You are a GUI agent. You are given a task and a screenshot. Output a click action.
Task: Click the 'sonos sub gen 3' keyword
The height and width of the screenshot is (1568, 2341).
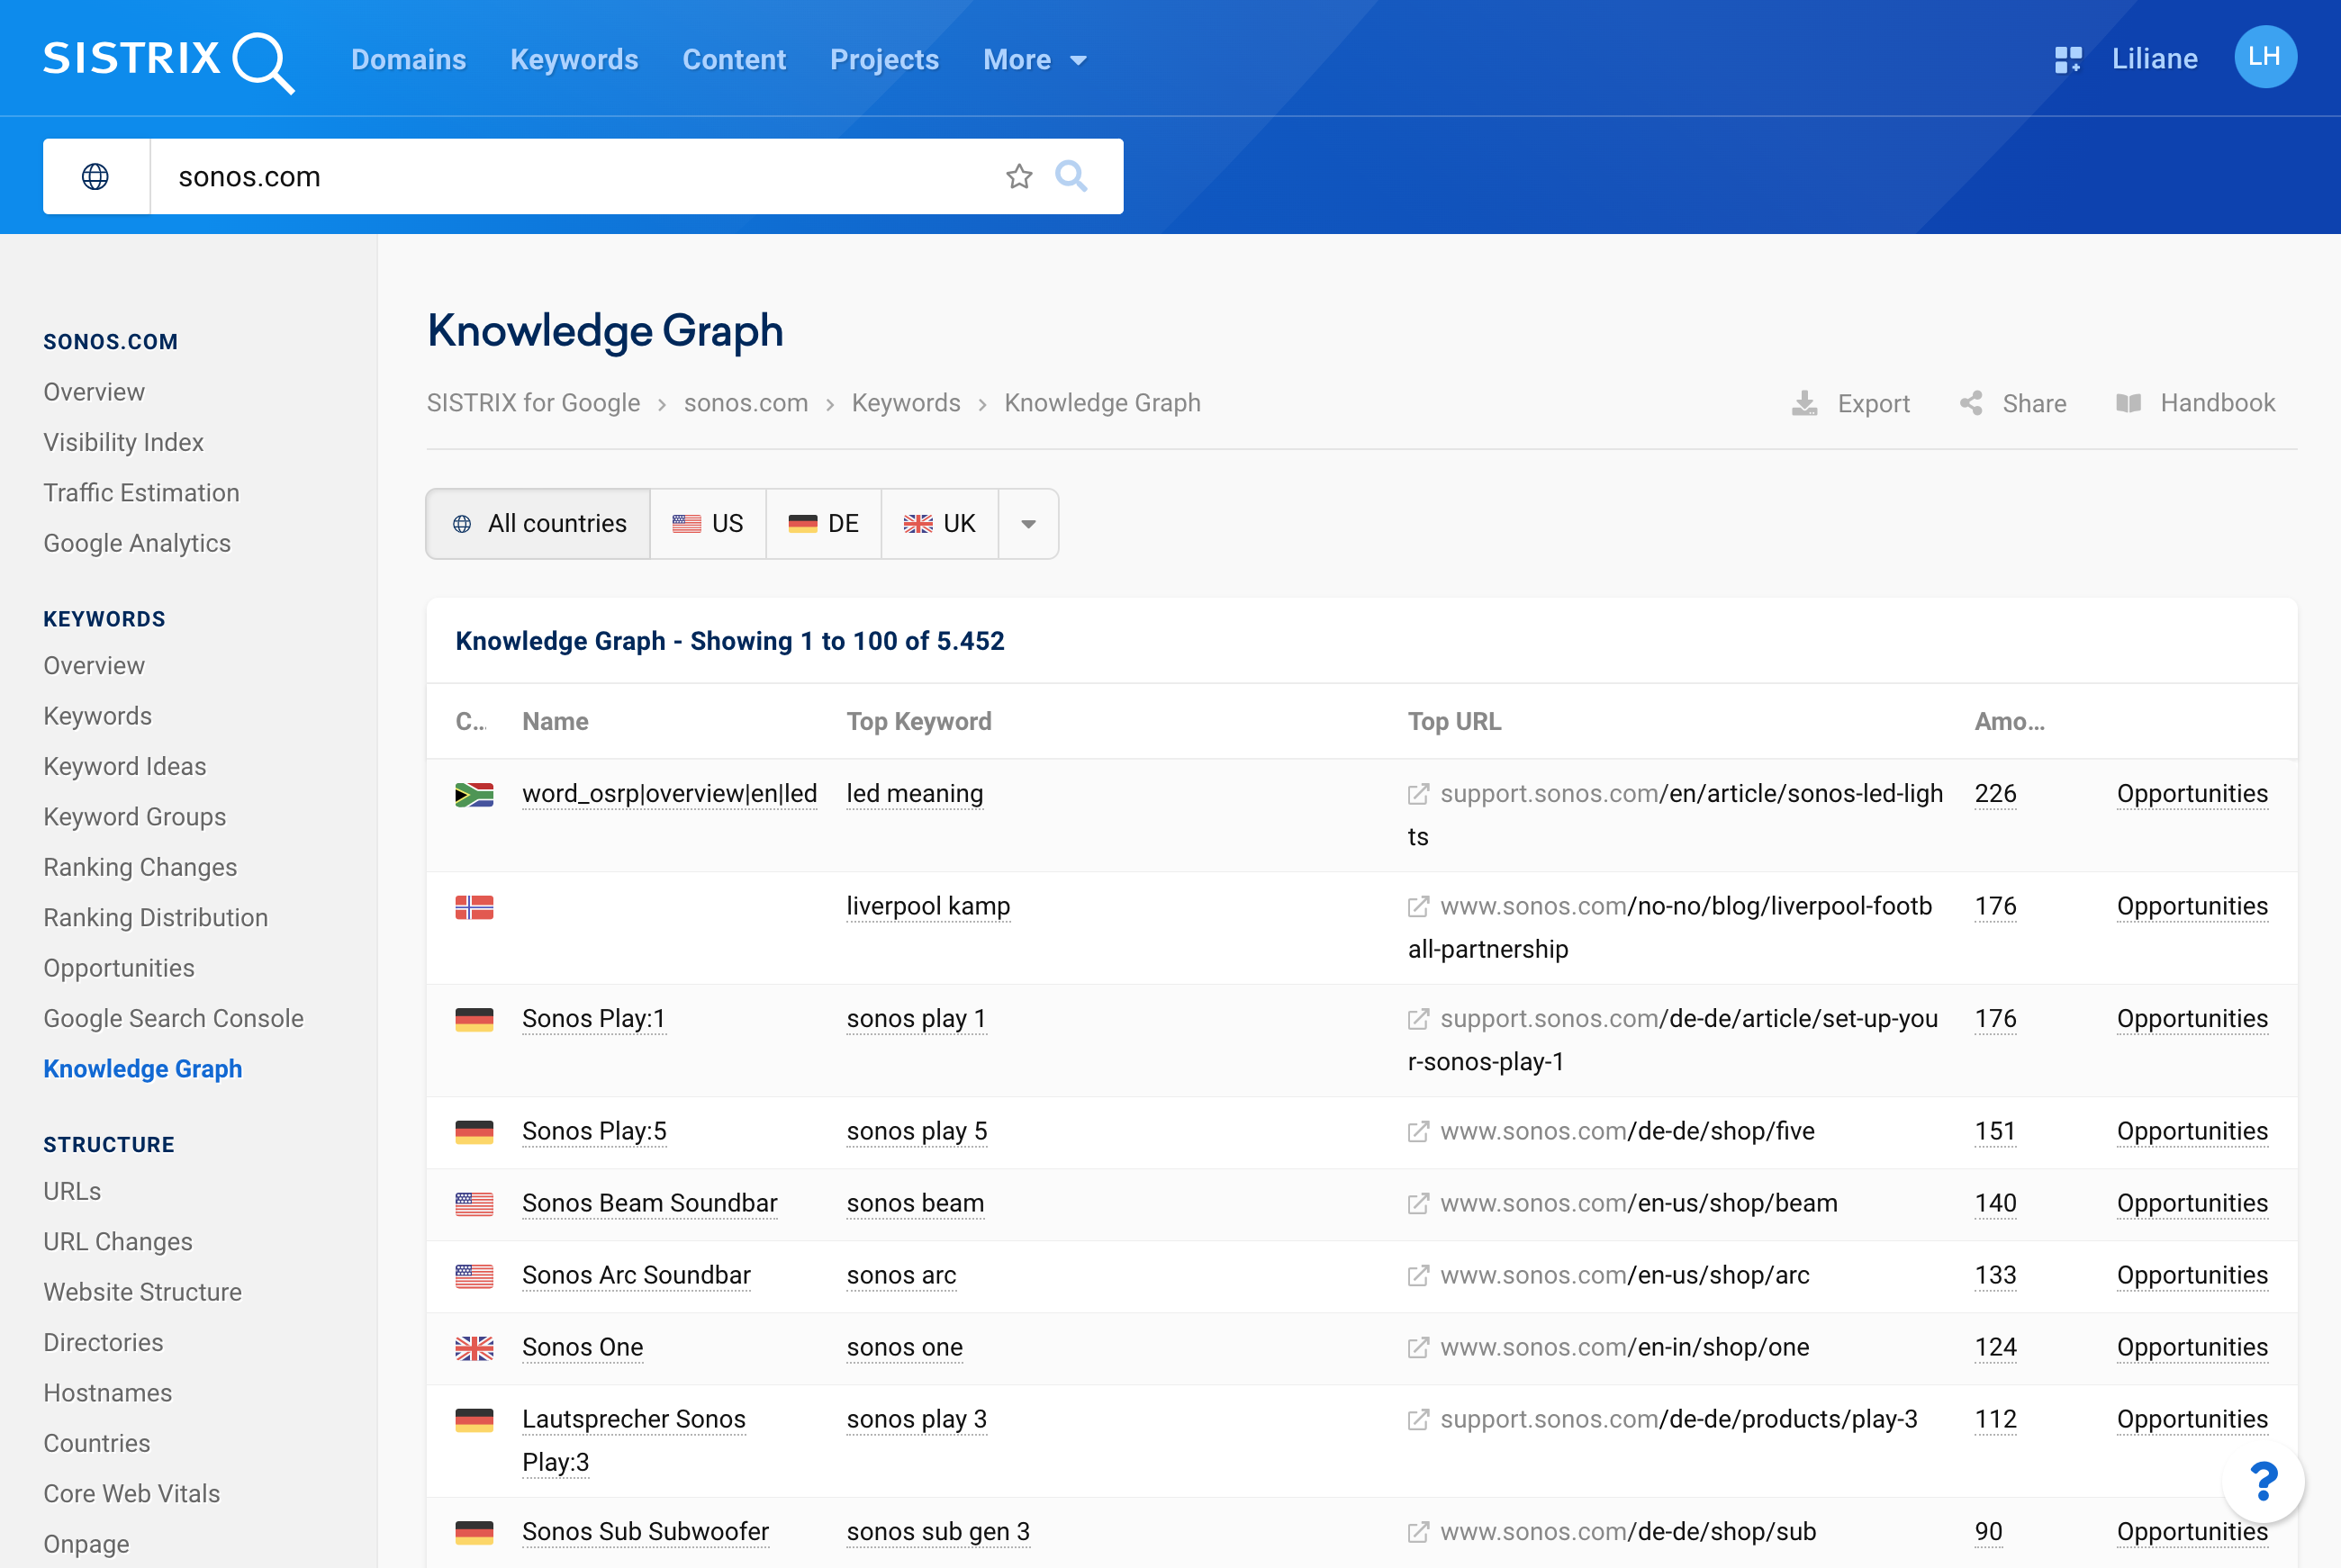(x=938, y=1532)
